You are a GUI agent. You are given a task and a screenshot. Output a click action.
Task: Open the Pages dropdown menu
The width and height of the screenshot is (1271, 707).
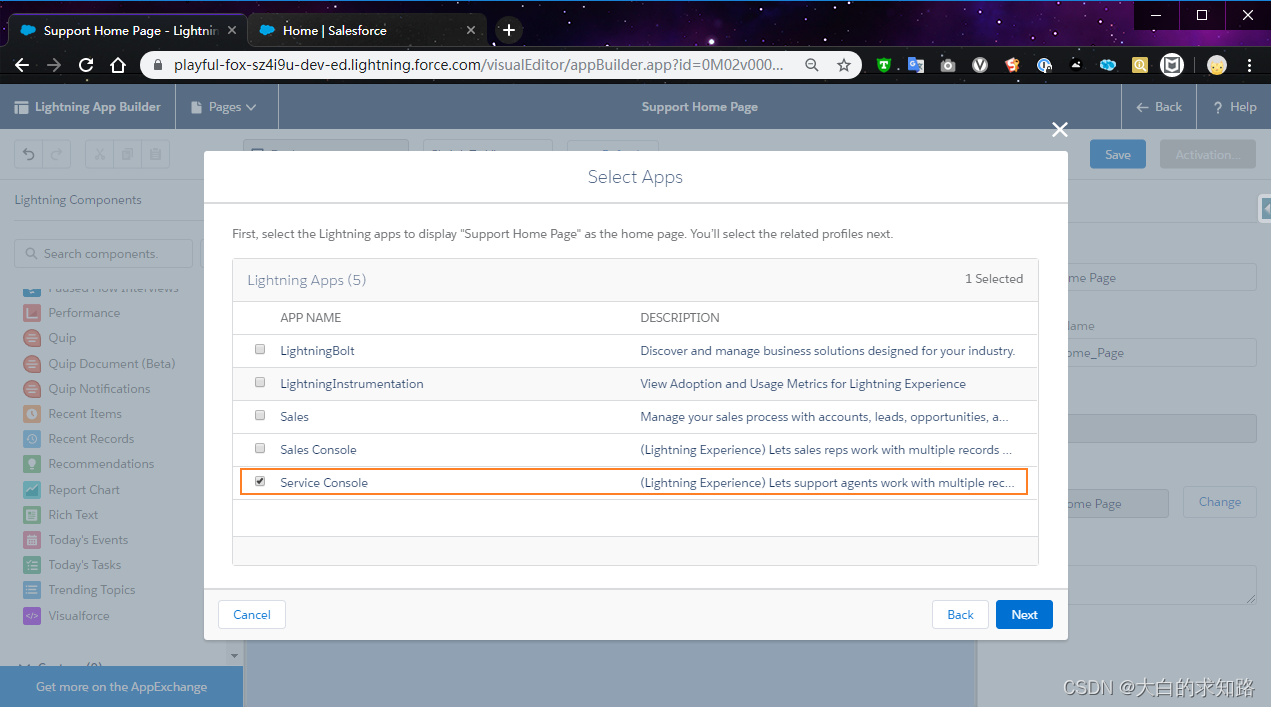226,107
